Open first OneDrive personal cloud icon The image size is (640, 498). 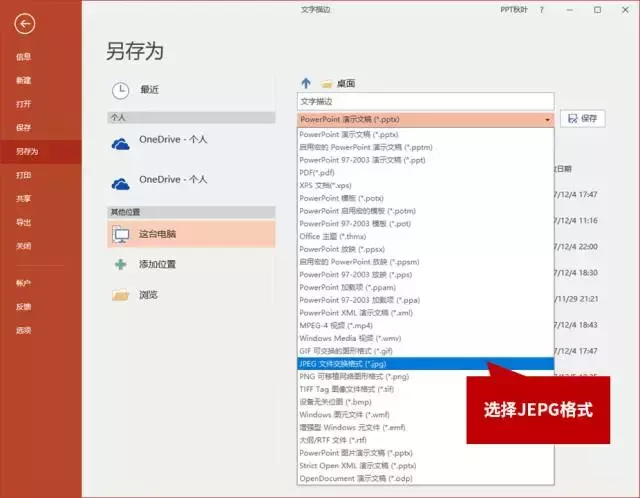pos(121,144)
